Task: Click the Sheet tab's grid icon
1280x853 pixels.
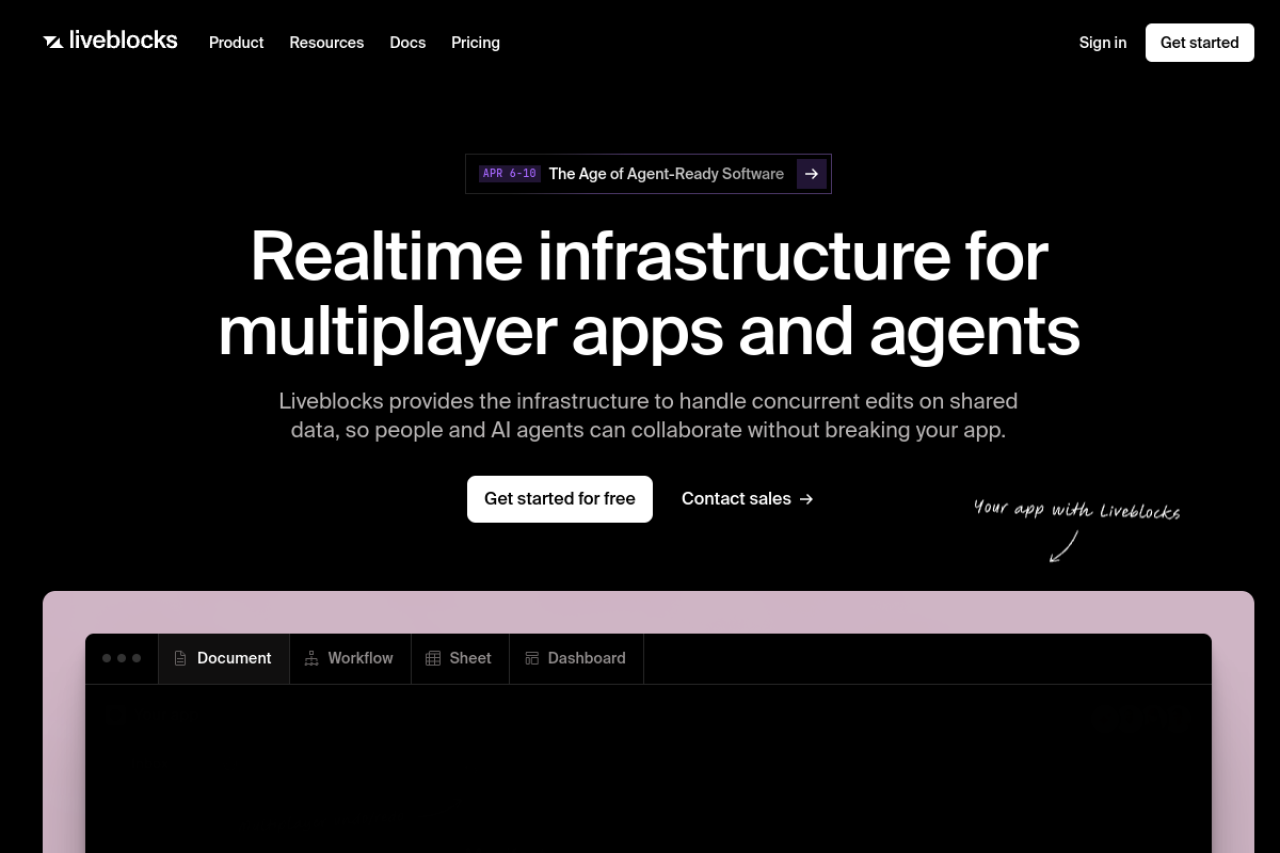Action: [x=433, y=658]
